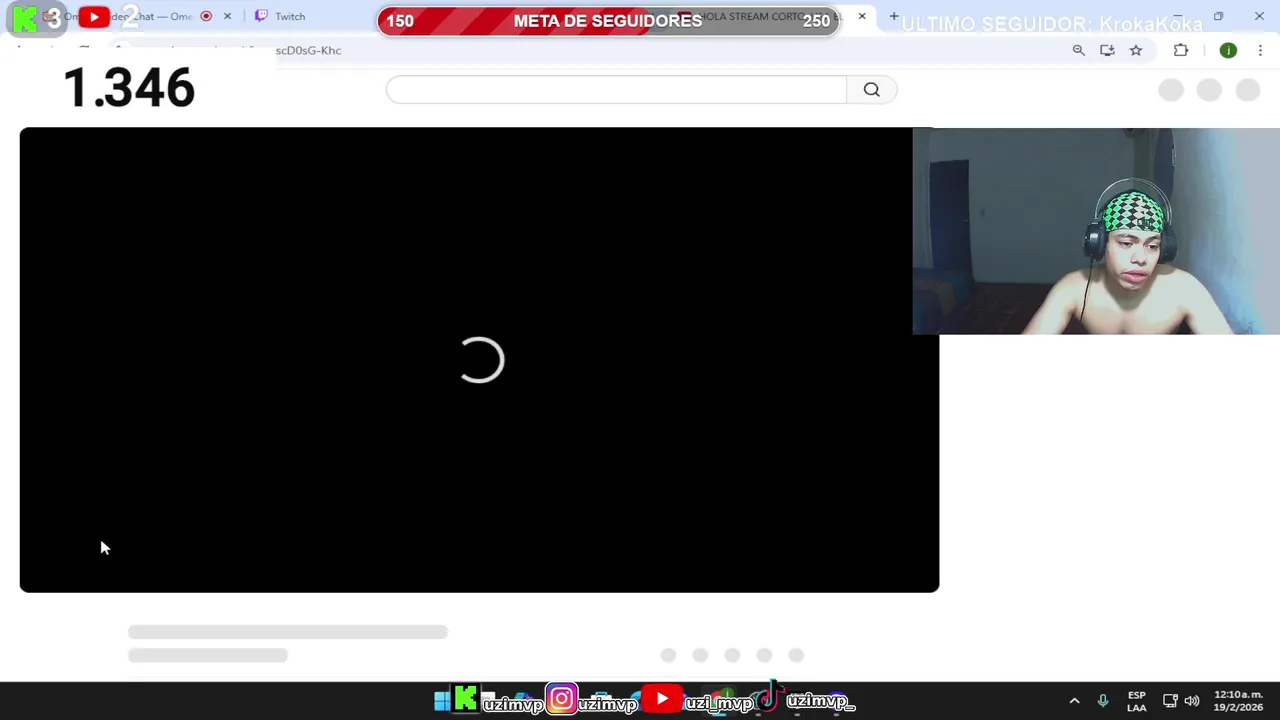The image size is (1280, 720).
Task: Focus the YouTube search input field
Action: 616,90
